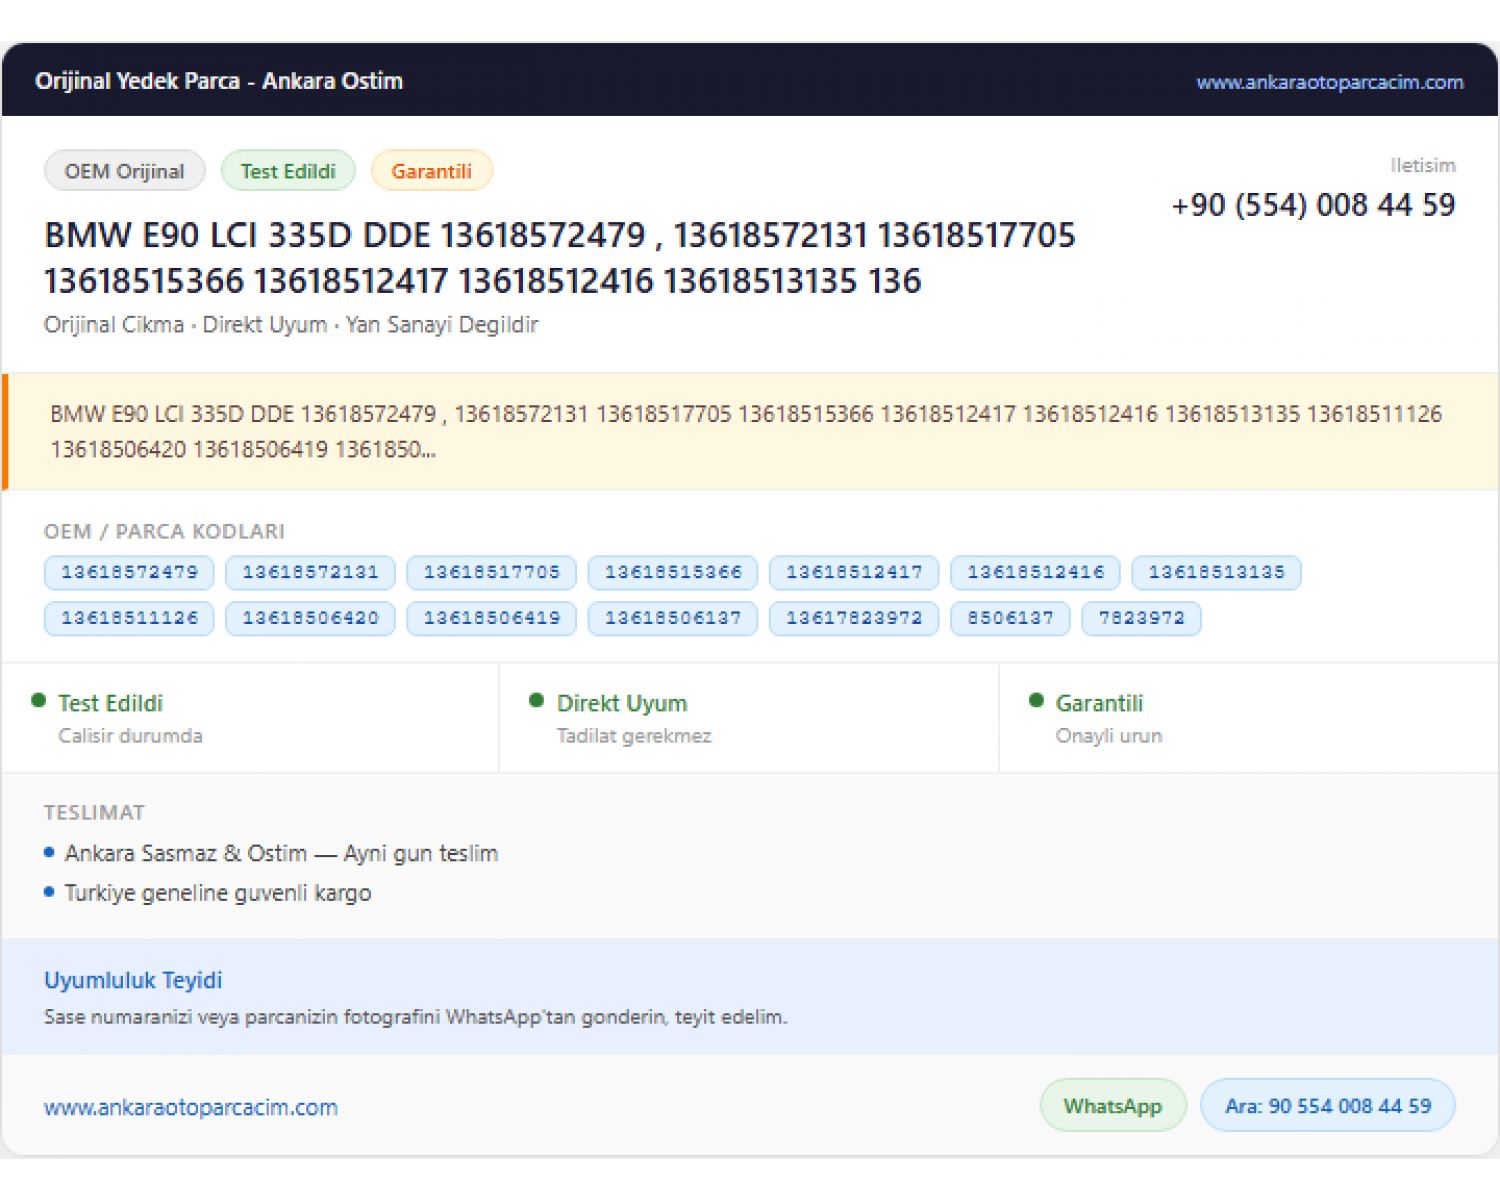
Task: Click part code chip 13618572479
Action: (x=129, y=572)
